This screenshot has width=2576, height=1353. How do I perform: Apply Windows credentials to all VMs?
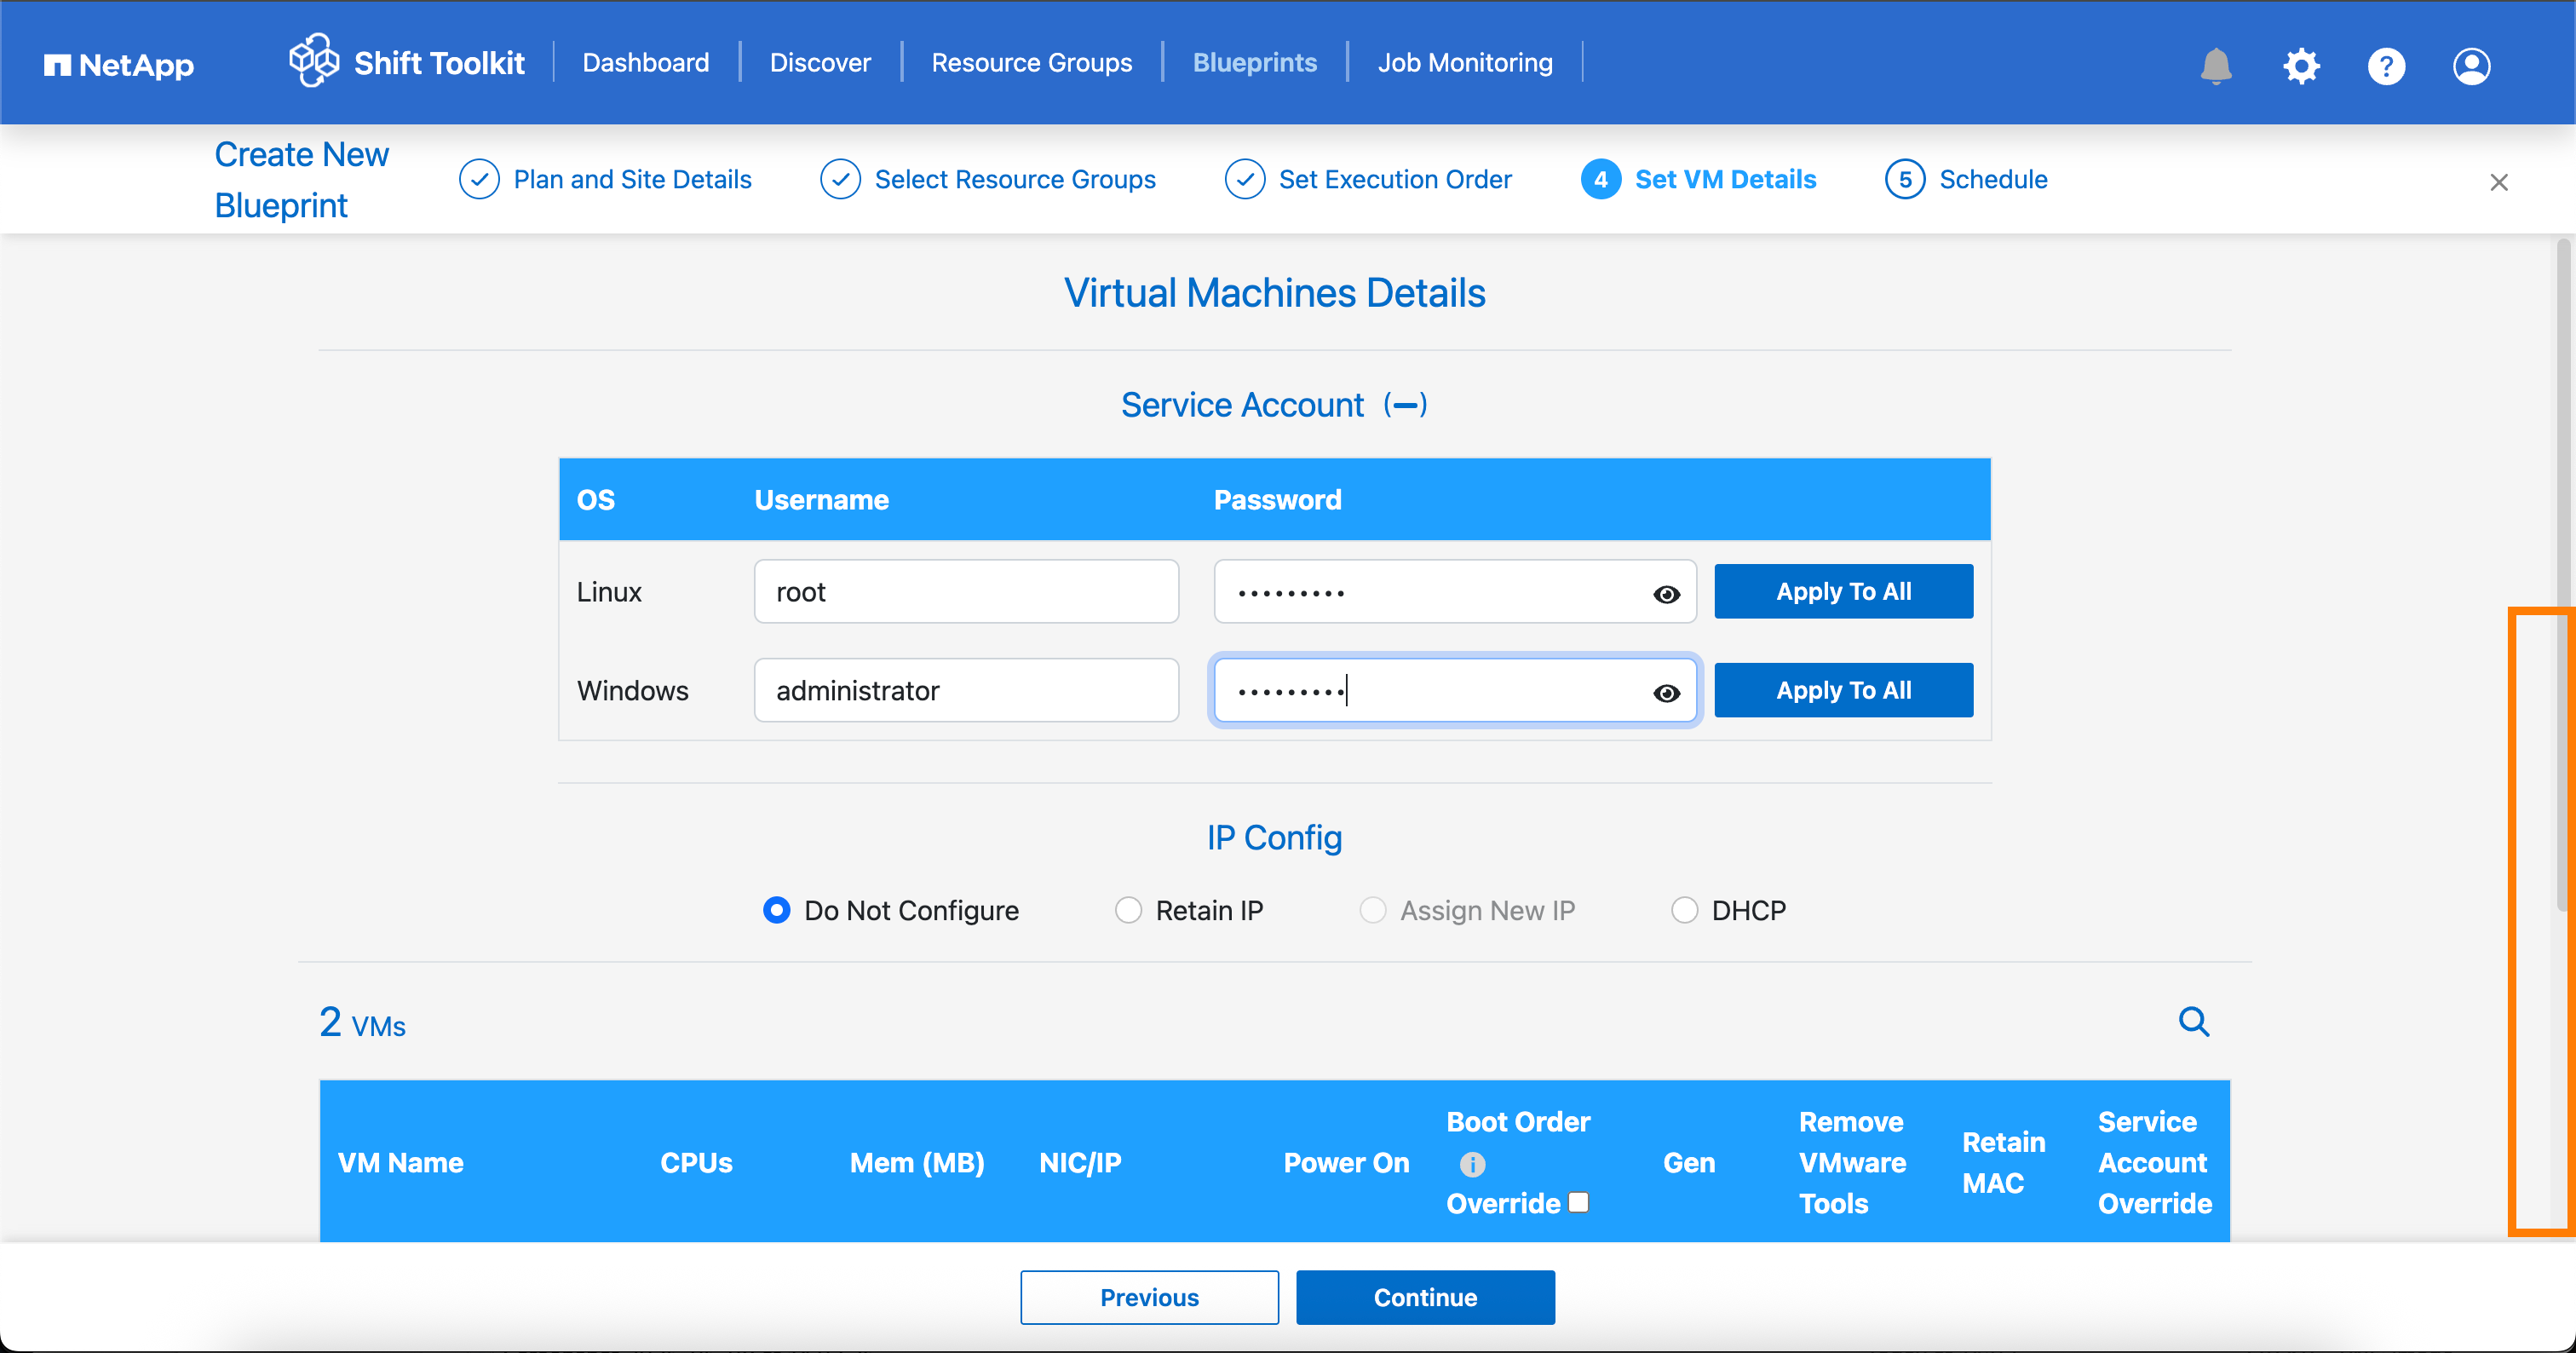coord(1843,690)
